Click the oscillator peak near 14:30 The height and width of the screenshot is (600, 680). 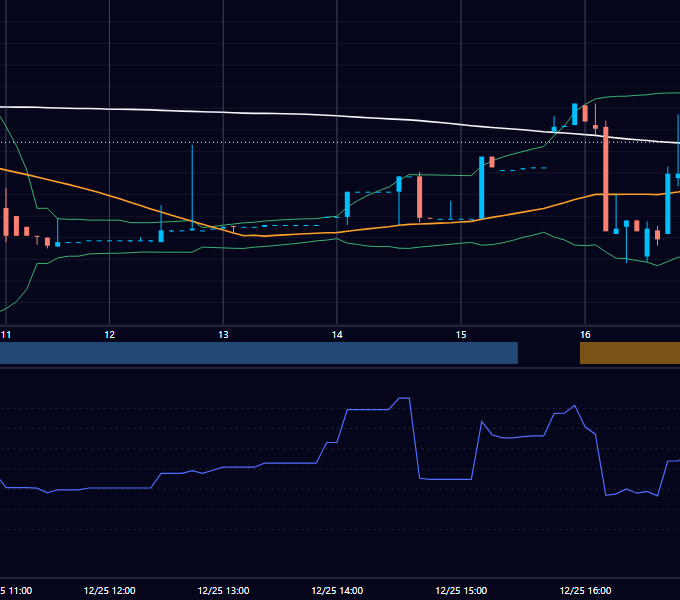pos(404,398)
